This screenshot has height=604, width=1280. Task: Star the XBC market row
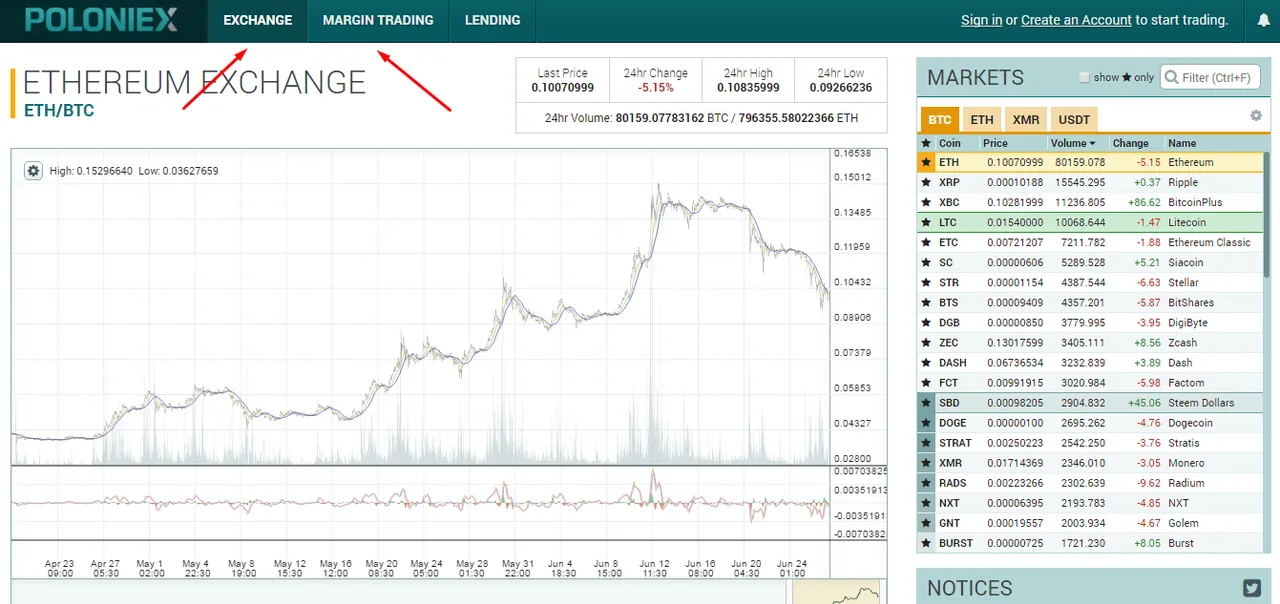(926, 202)
